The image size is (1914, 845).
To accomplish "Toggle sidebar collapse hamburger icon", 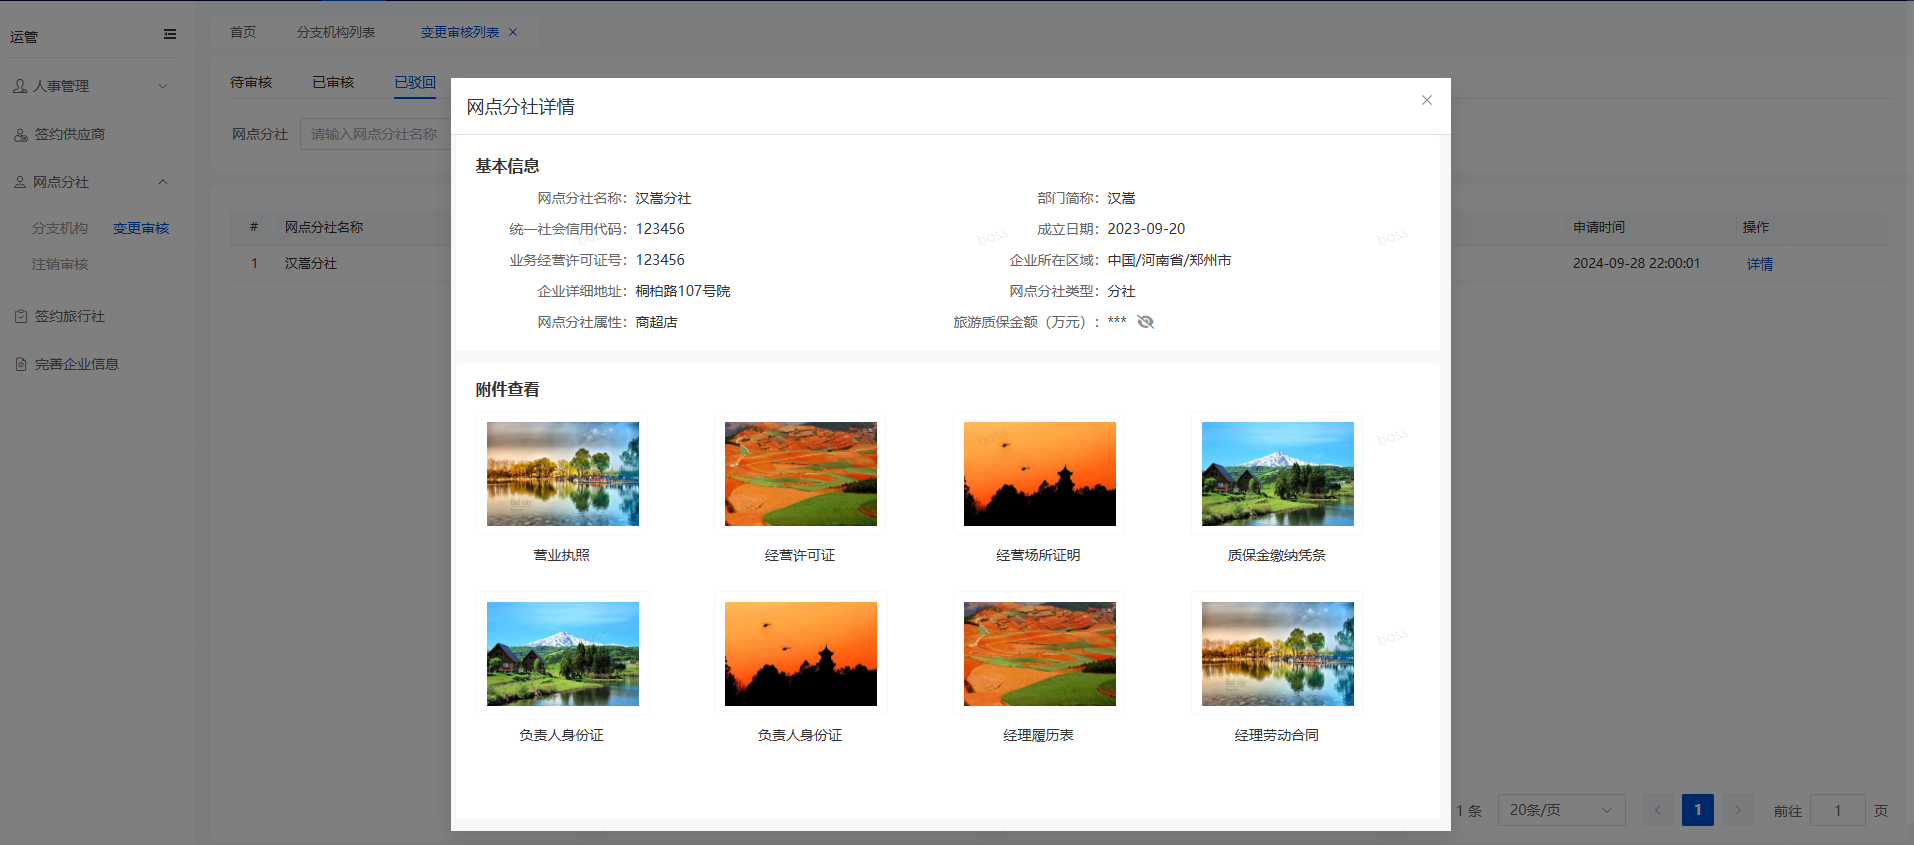I will point(170,34).
